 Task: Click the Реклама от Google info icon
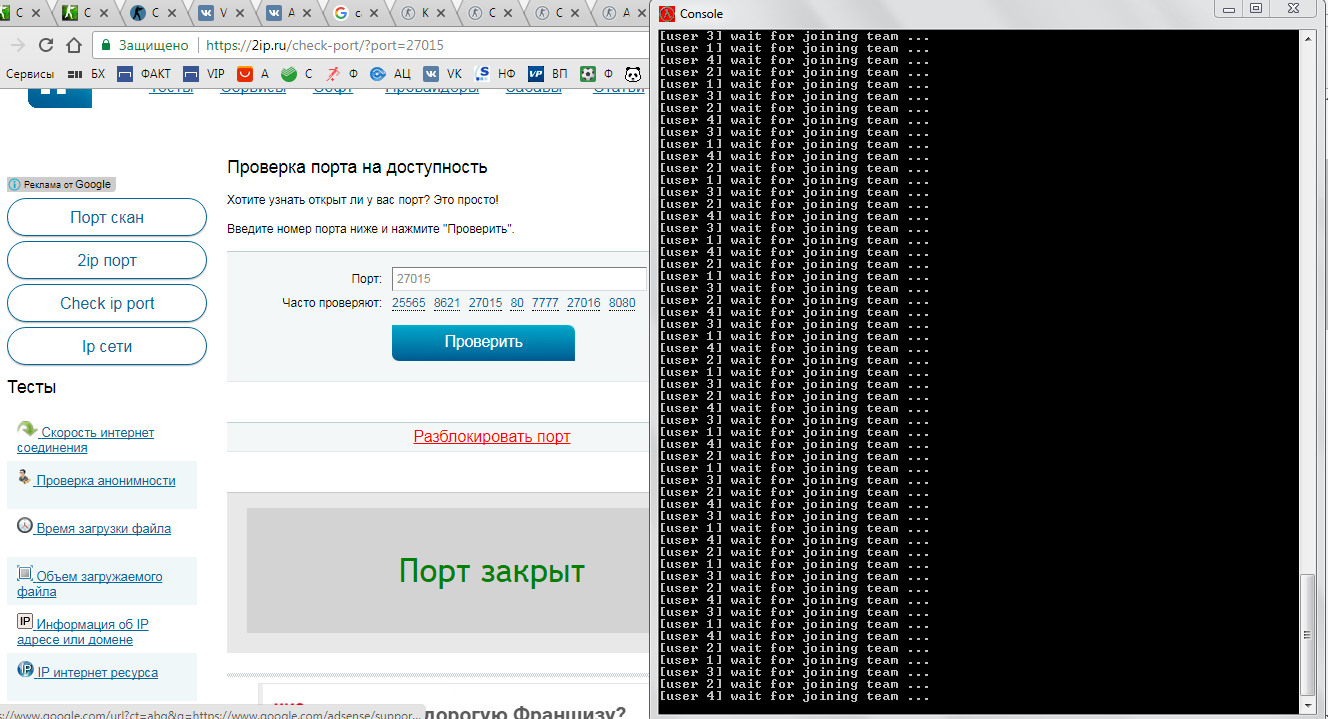tap(14, 184)
